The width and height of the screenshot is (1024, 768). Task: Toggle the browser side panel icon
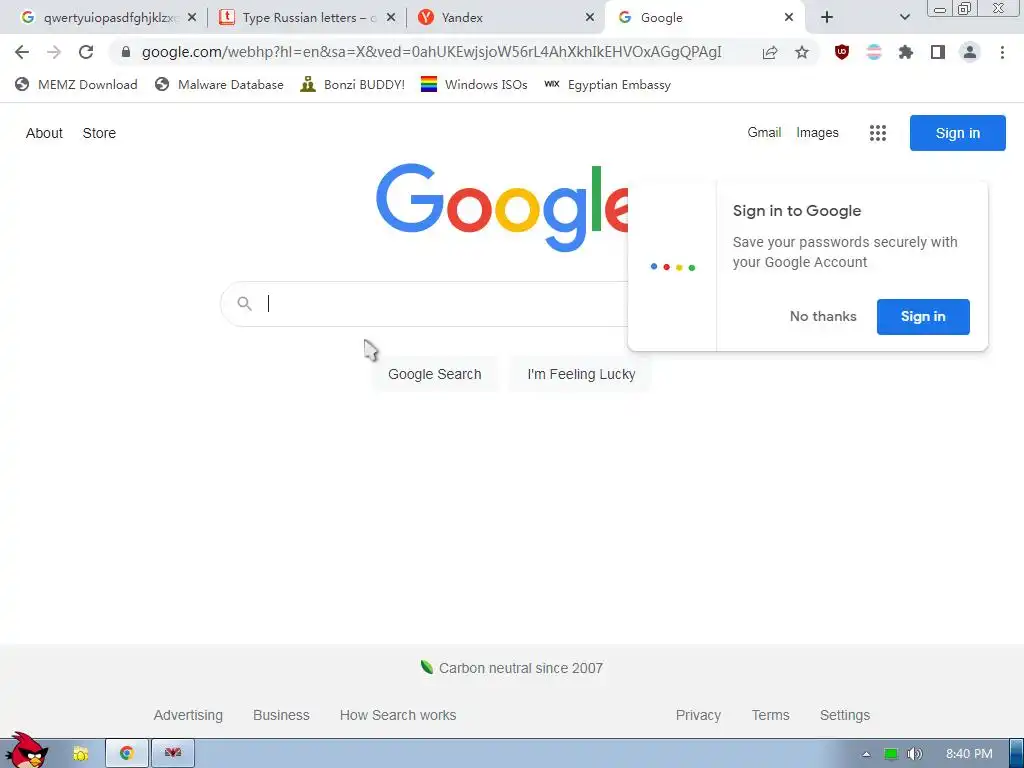click(x=938, y=52)
